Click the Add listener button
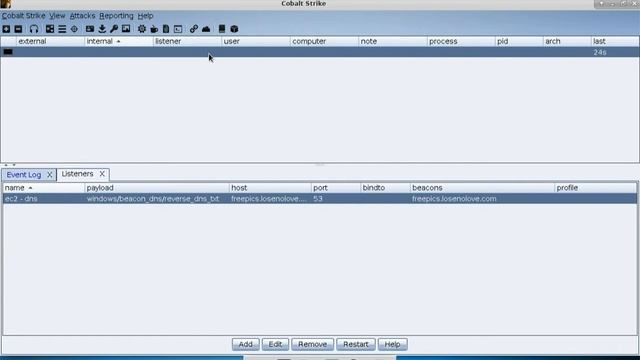The width and height of the screenshot is (640, 360). click(x=245, y=344)
